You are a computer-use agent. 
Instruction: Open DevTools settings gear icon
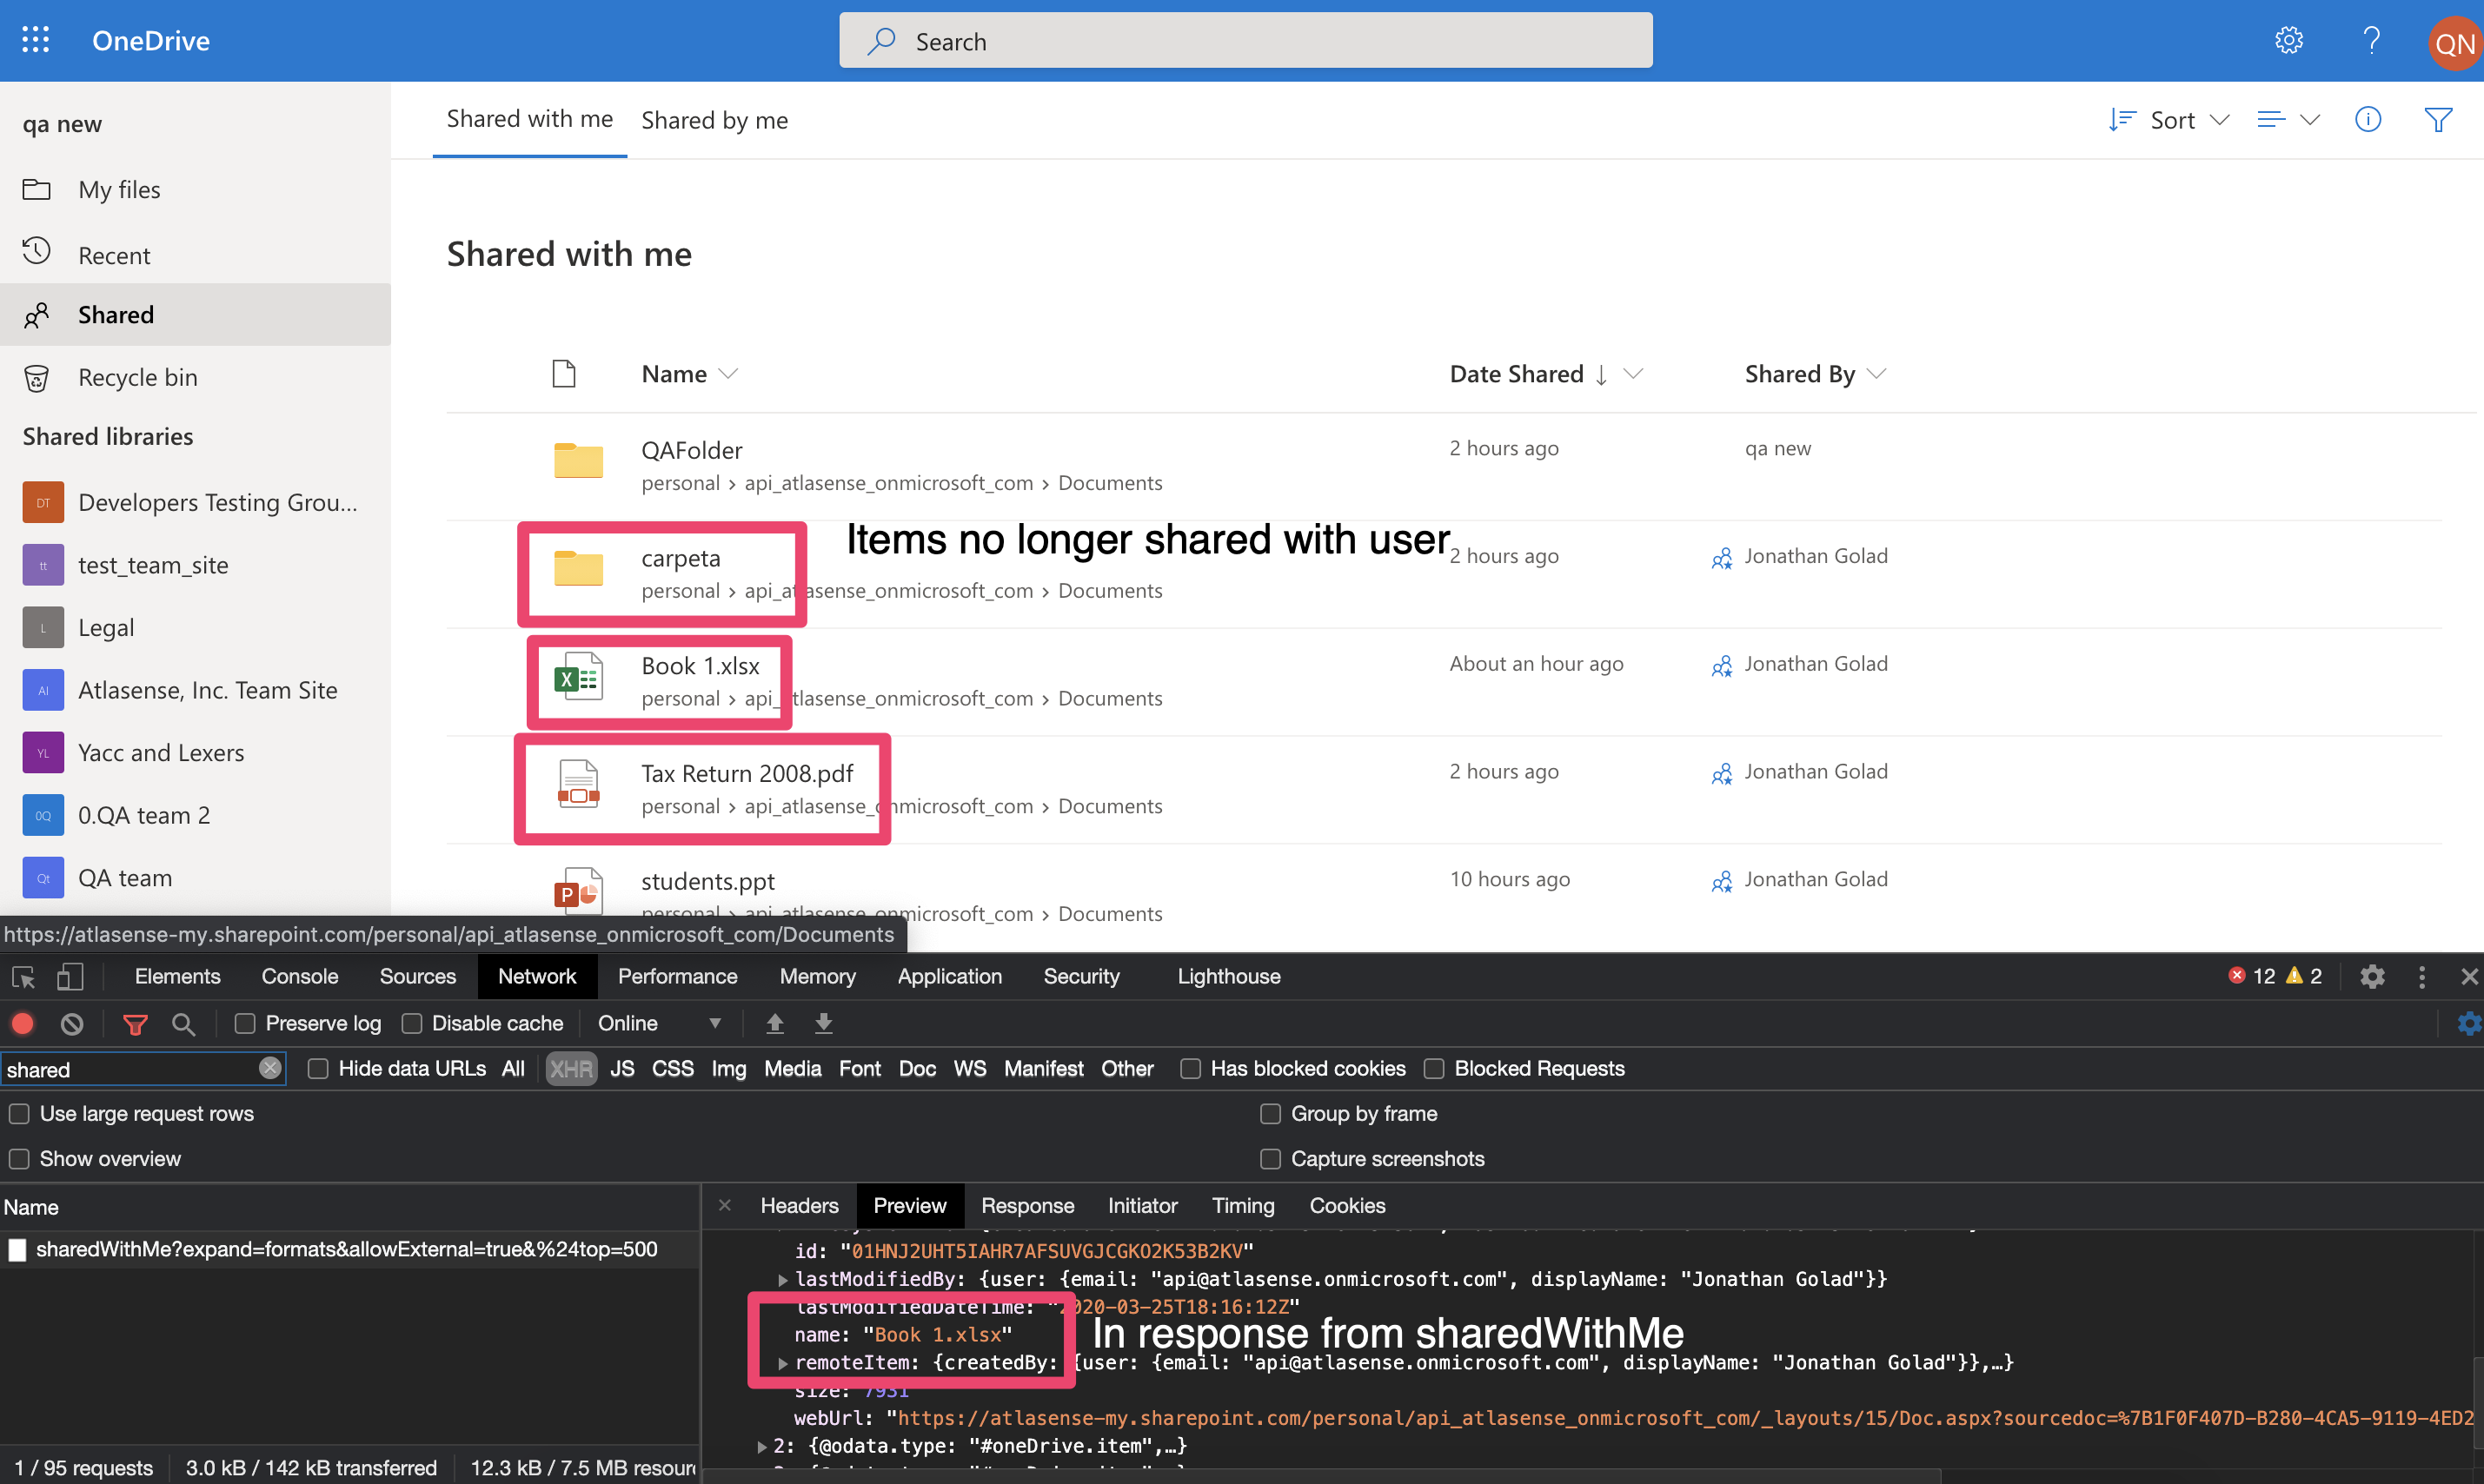(x=2372, y=976)
